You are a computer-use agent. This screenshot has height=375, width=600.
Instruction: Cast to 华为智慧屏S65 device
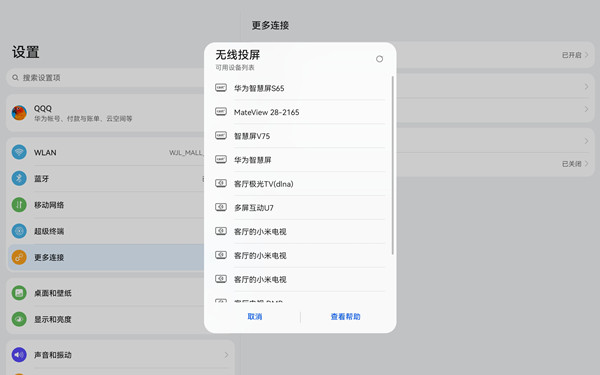[300, 88]
